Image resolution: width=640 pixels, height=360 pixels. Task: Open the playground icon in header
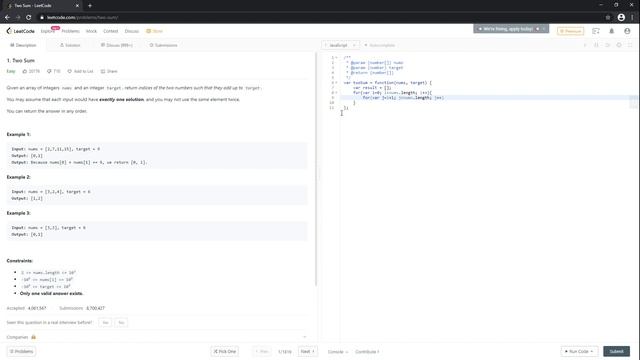(596, 31)
